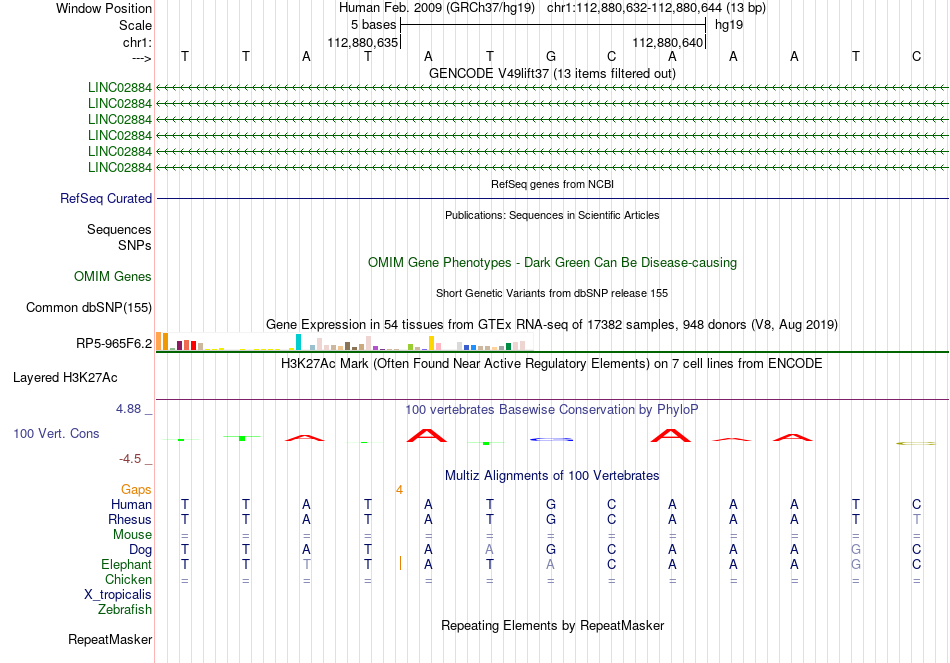Screen dimensions: 950x663
Task: Click the faint A mismatch in Elephant row
Action: coord(550,564)
